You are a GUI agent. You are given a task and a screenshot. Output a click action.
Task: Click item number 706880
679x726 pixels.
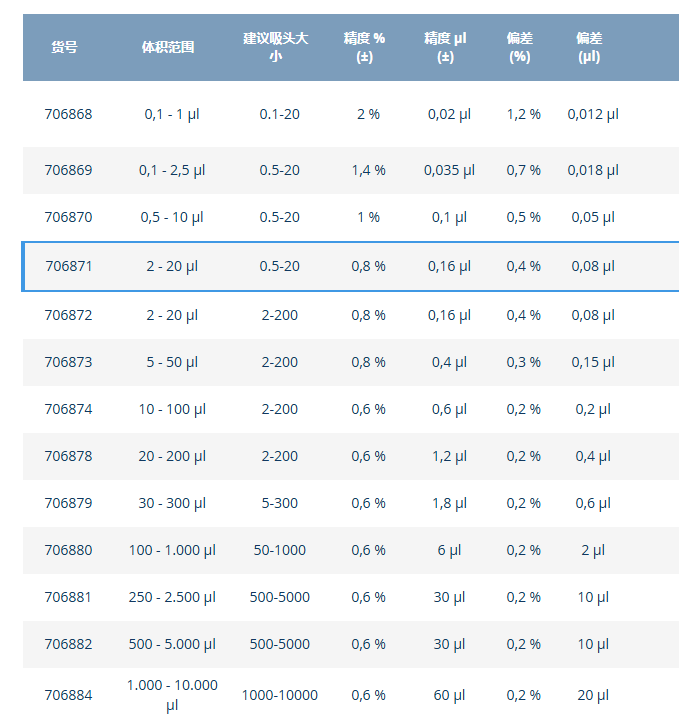(68, 550)
